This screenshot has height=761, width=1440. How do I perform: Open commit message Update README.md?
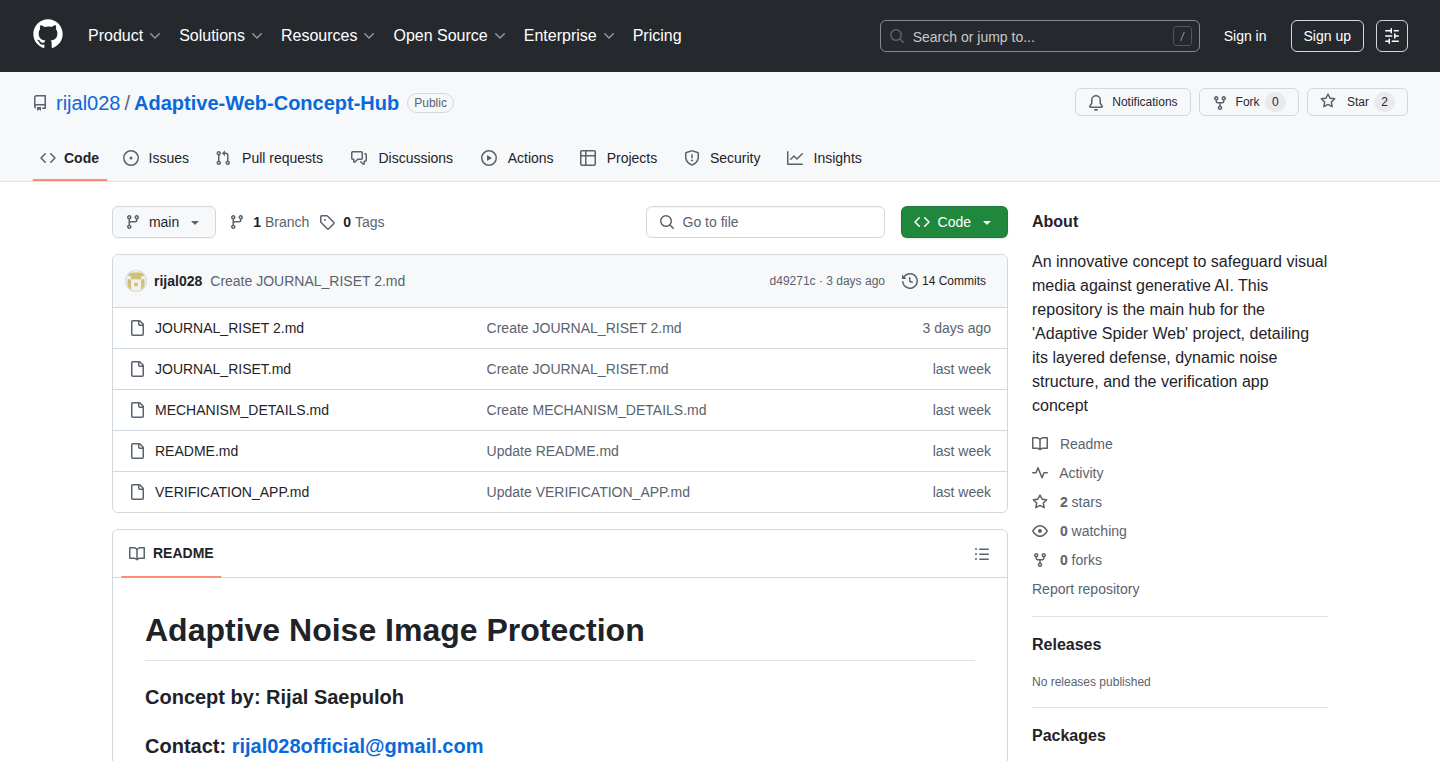pos(553,451)
